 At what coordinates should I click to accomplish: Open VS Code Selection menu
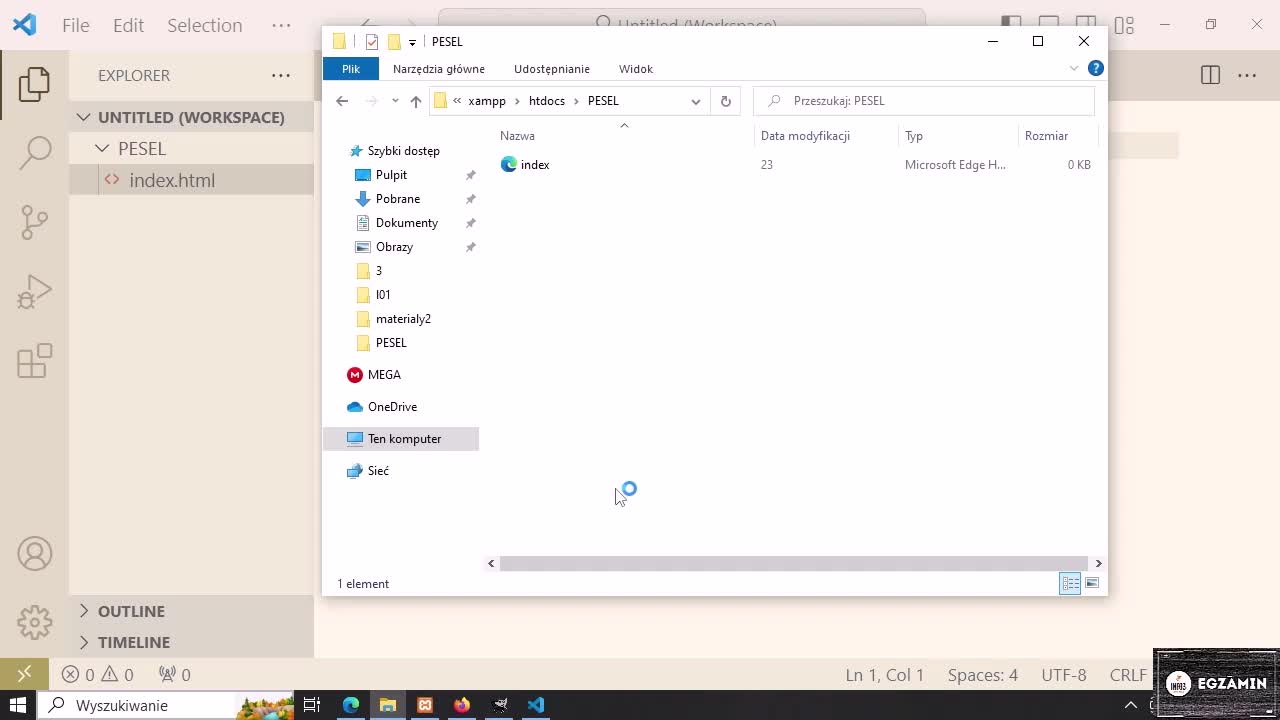pyautogui.click(x=204, y=25)
